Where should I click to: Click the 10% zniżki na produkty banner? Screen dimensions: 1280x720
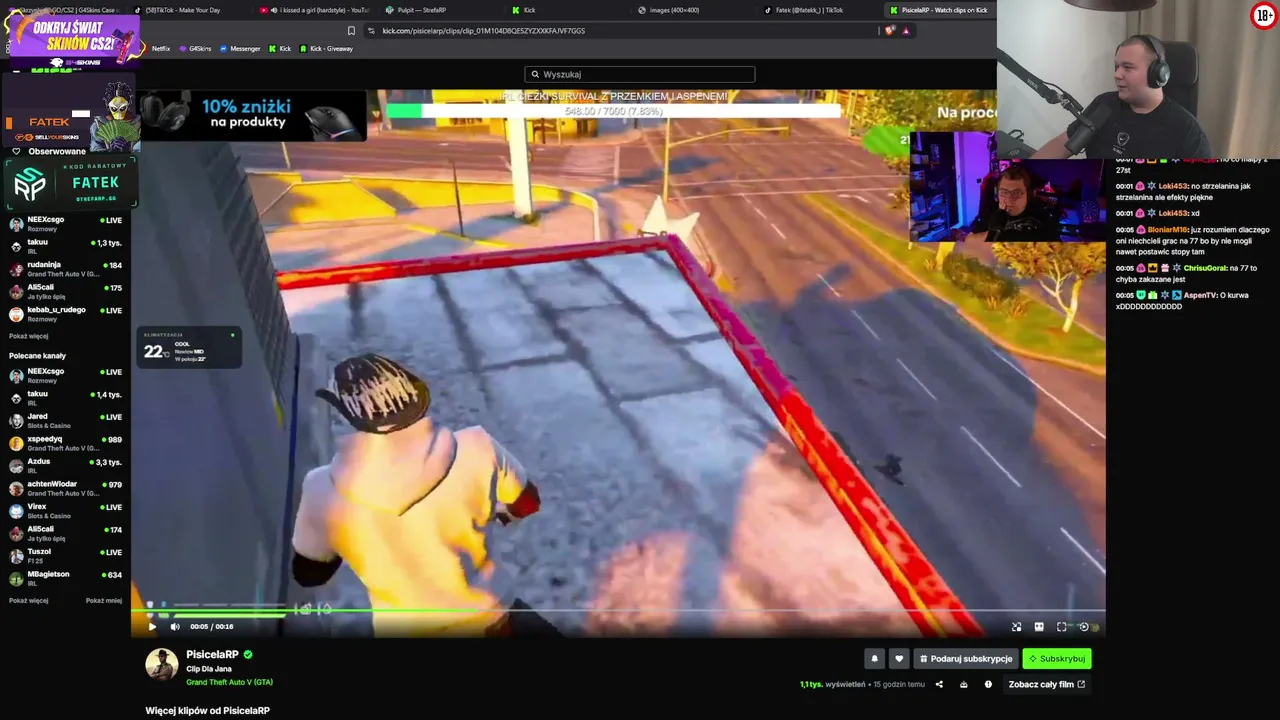tap(253, 115)
